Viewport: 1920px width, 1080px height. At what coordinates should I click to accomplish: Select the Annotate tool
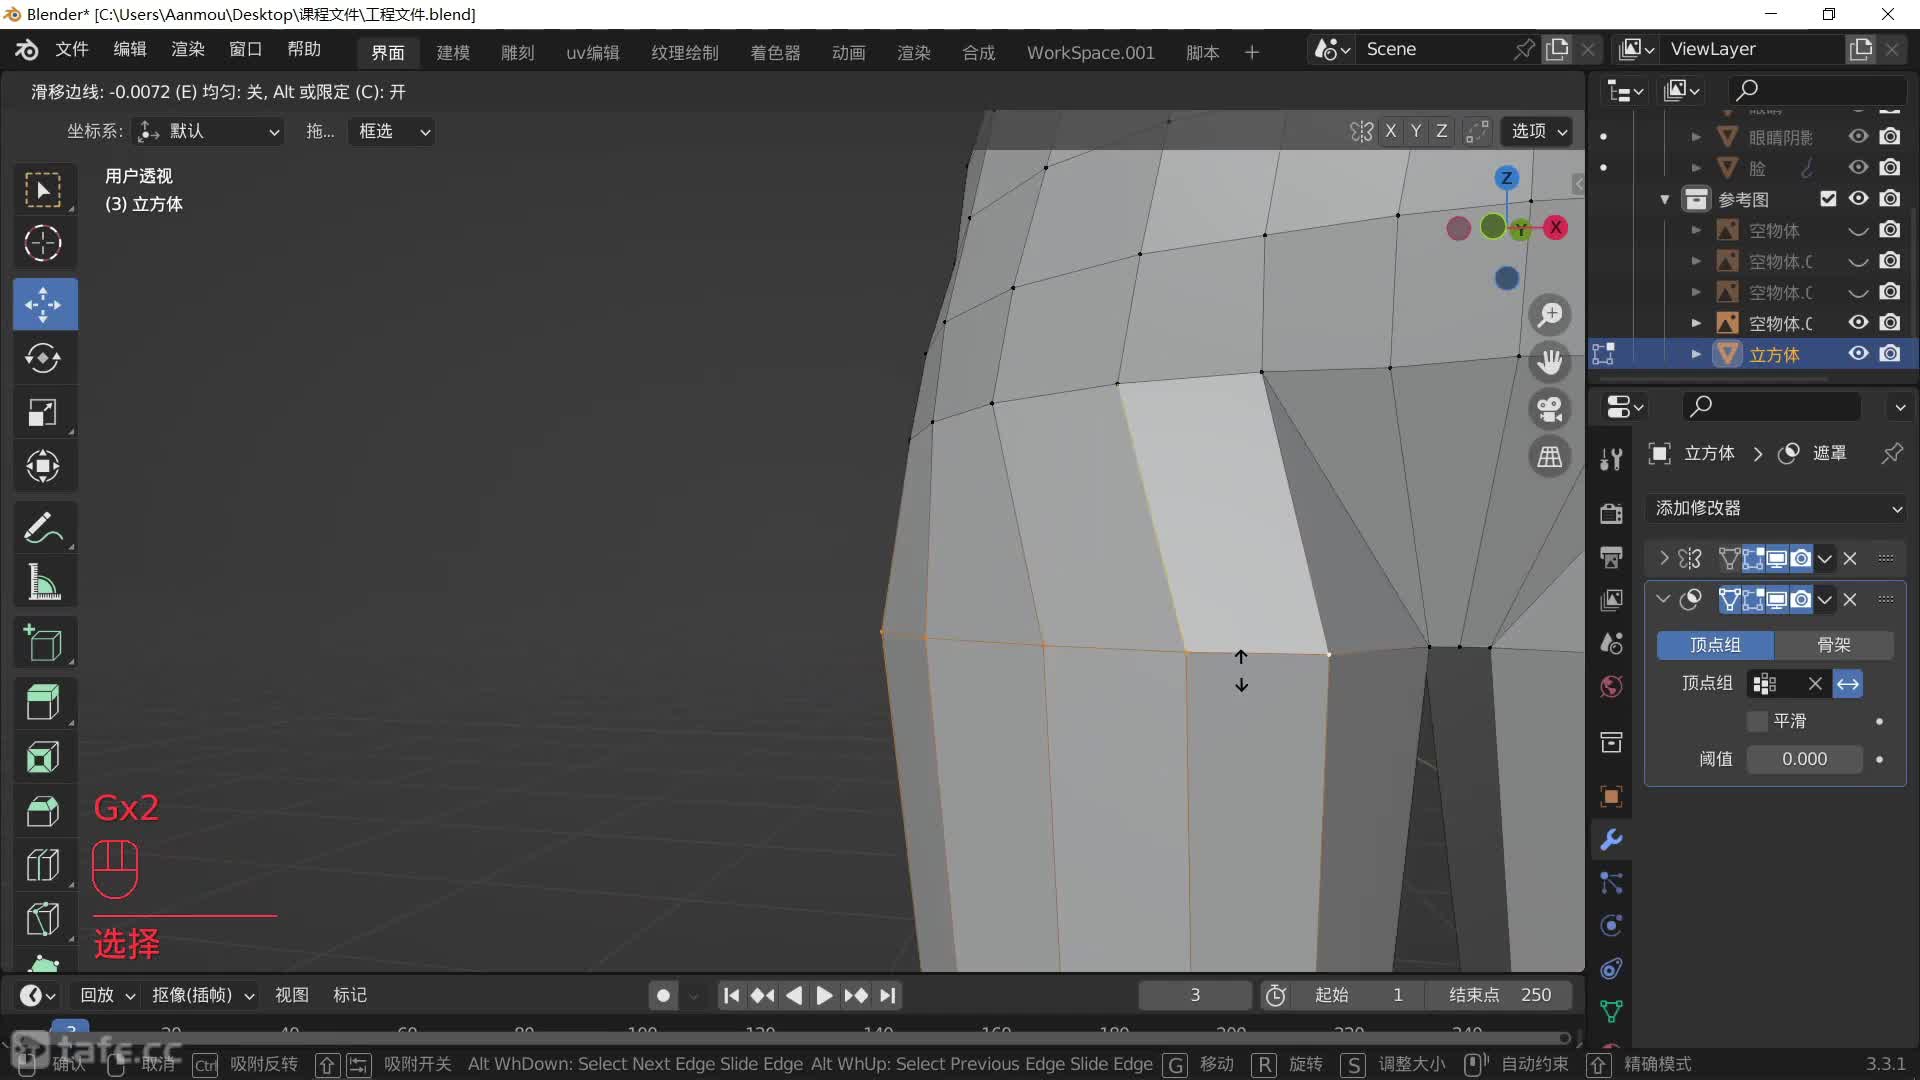[x=44, y=527]
